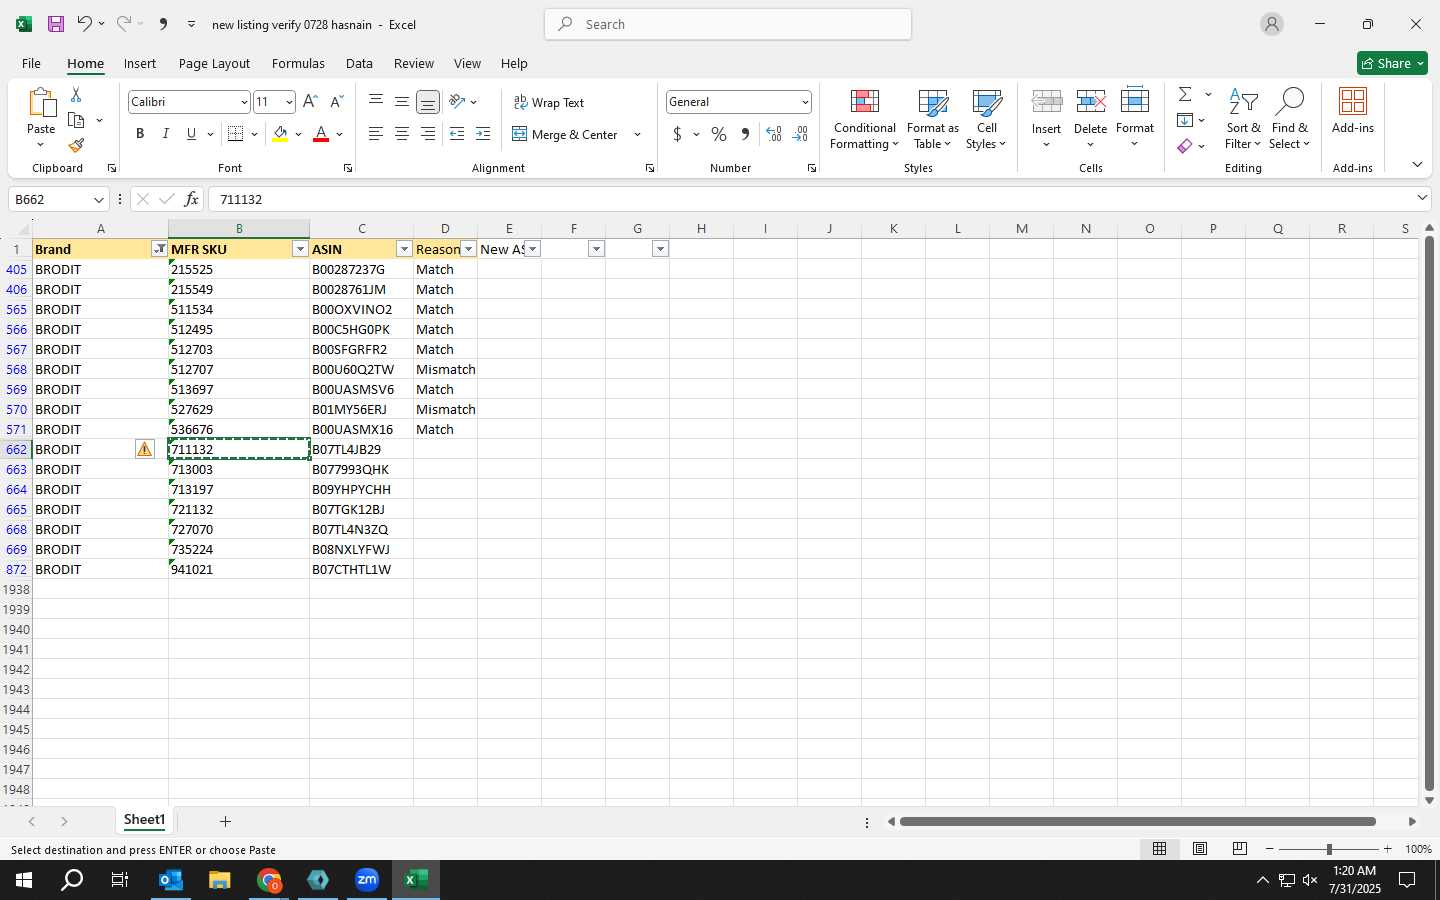The height and width of the screenshot is (900, 1440).
Task: Open Outlook from the taskbar
Action: coord(171,880)
